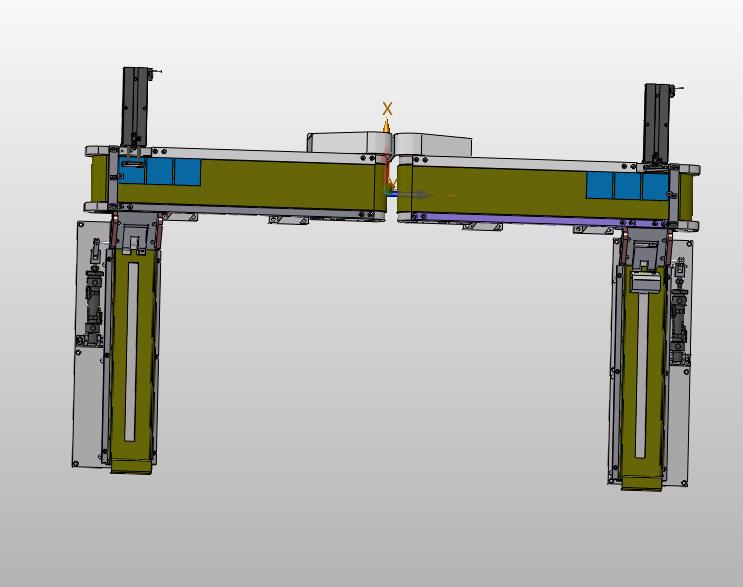743x587 pixels.
Task: Pick the long white slot in the left leg
Action: [131, 352]
